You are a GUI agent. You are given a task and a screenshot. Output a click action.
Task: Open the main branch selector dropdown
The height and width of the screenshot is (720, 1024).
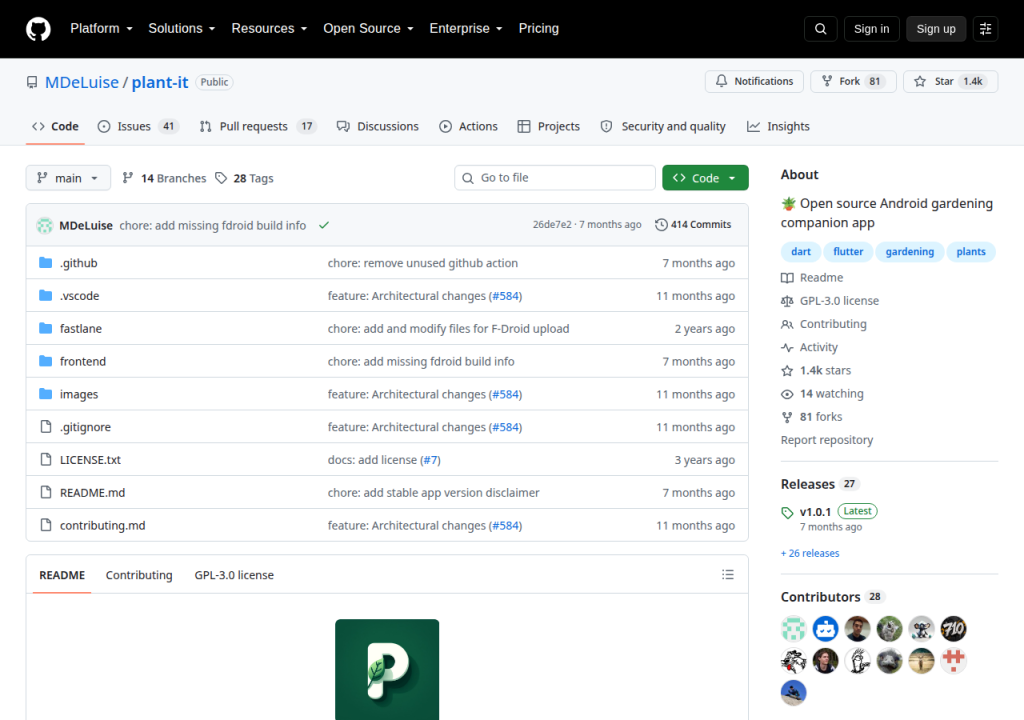coord(68,178)
